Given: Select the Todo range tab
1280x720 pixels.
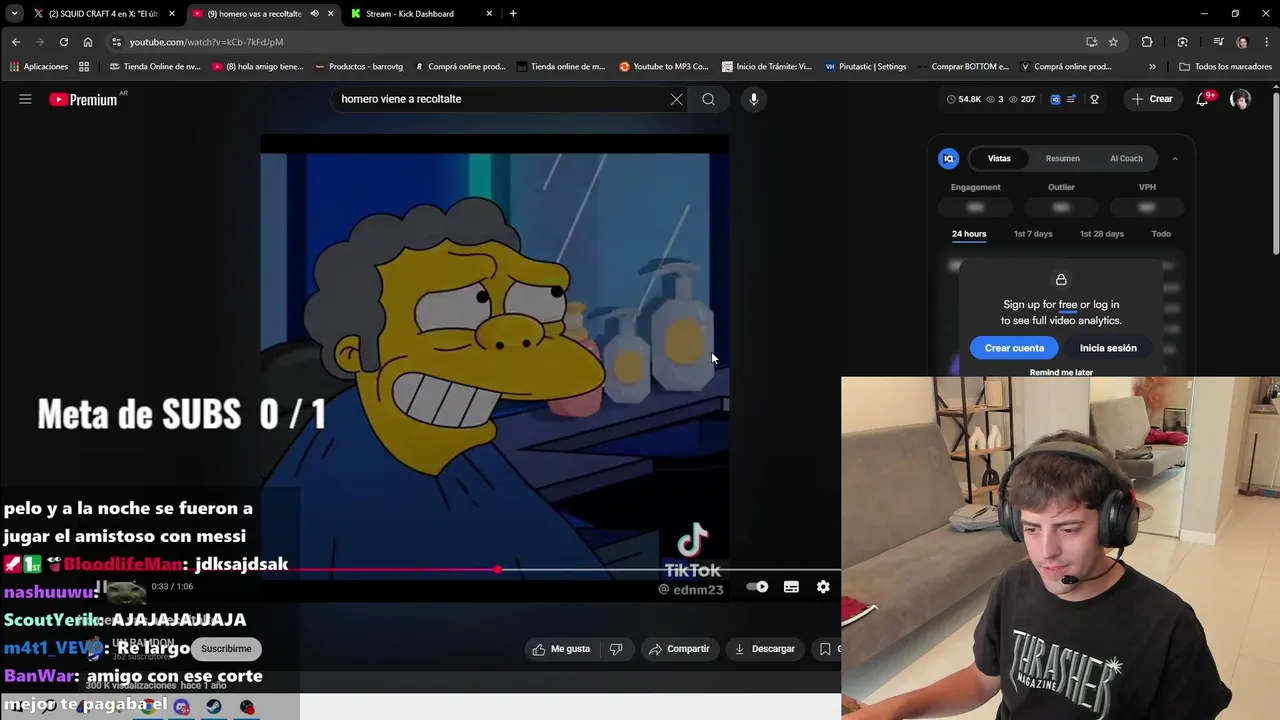Looking at the screenshot, I should (1161, 234).
